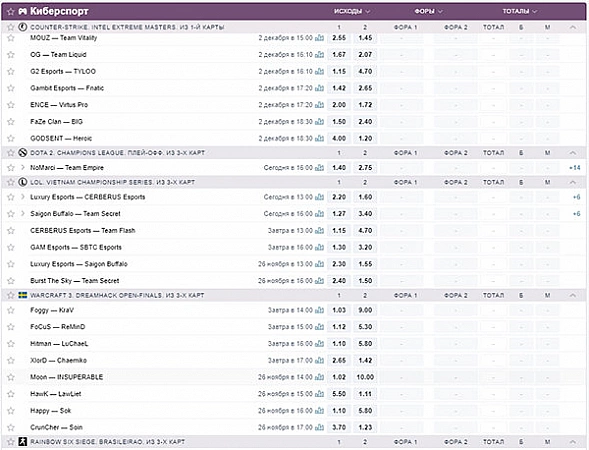Open the Тоталы dropdown in header

(520, 11)
